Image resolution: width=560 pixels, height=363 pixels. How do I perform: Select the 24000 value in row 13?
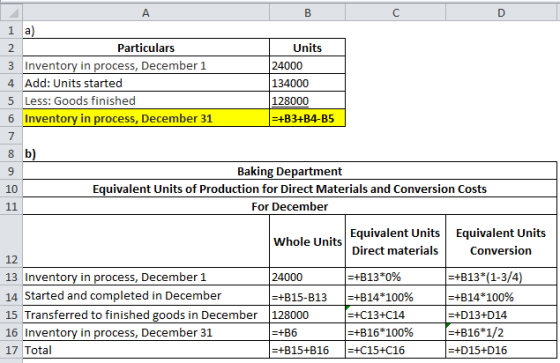[308, 277]
